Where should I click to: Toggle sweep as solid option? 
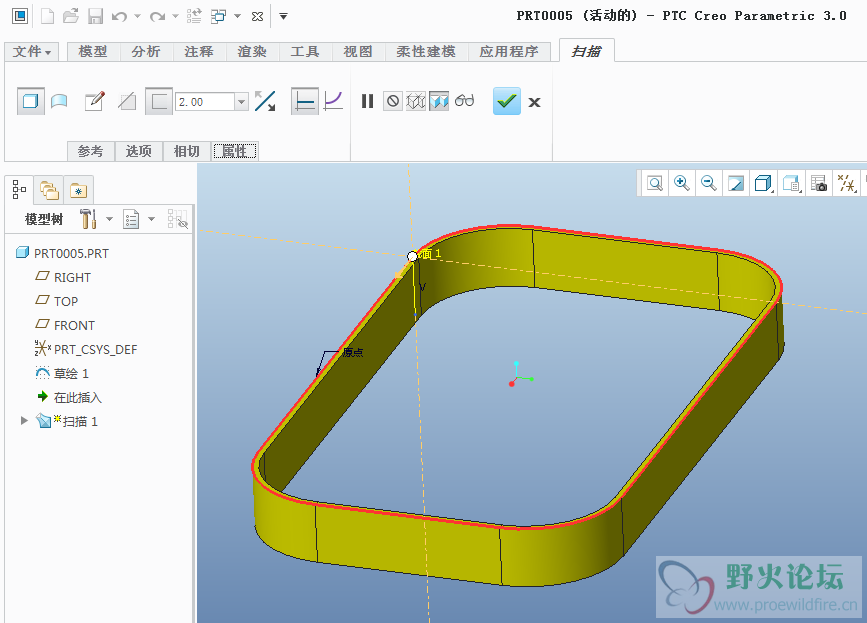point(30,101)
